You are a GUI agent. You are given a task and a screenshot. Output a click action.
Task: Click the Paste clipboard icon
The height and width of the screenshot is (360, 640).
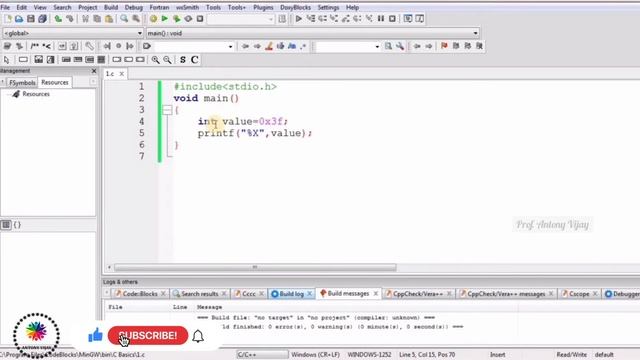[109, 19]
